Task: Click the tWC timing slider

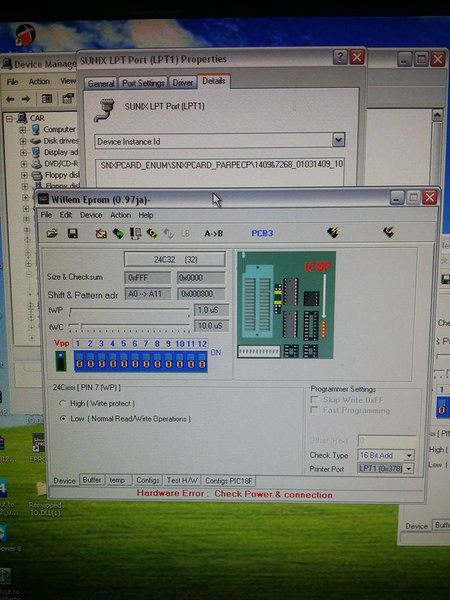Action: point(129,326)
